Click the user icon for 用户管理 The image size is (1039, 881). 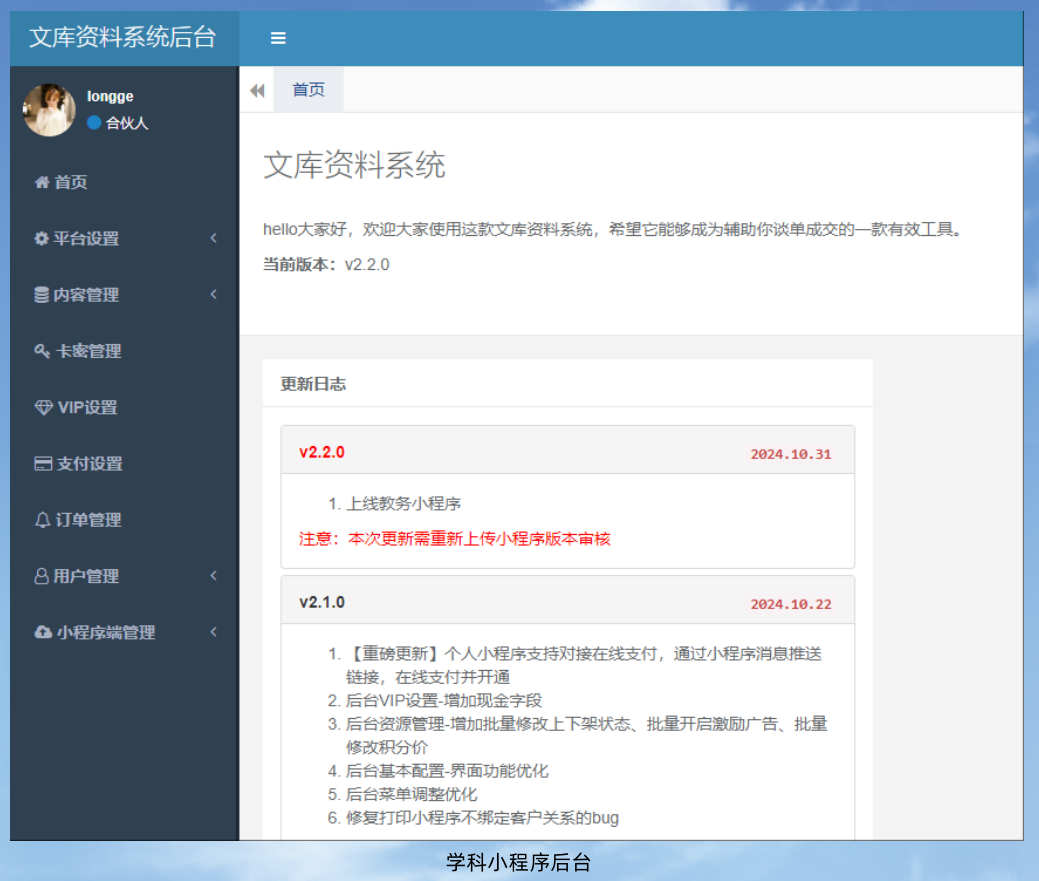[x=42, y=576]
